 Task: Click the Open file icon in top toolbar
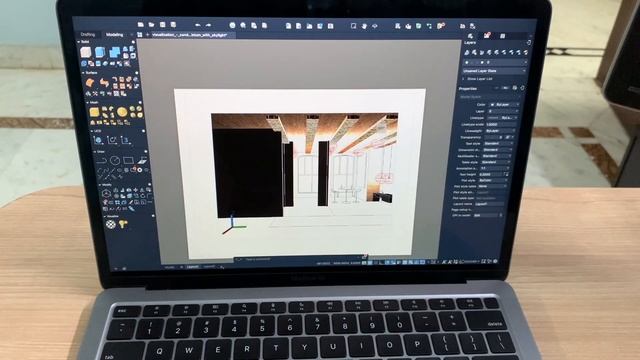click(x=151, y=24)
